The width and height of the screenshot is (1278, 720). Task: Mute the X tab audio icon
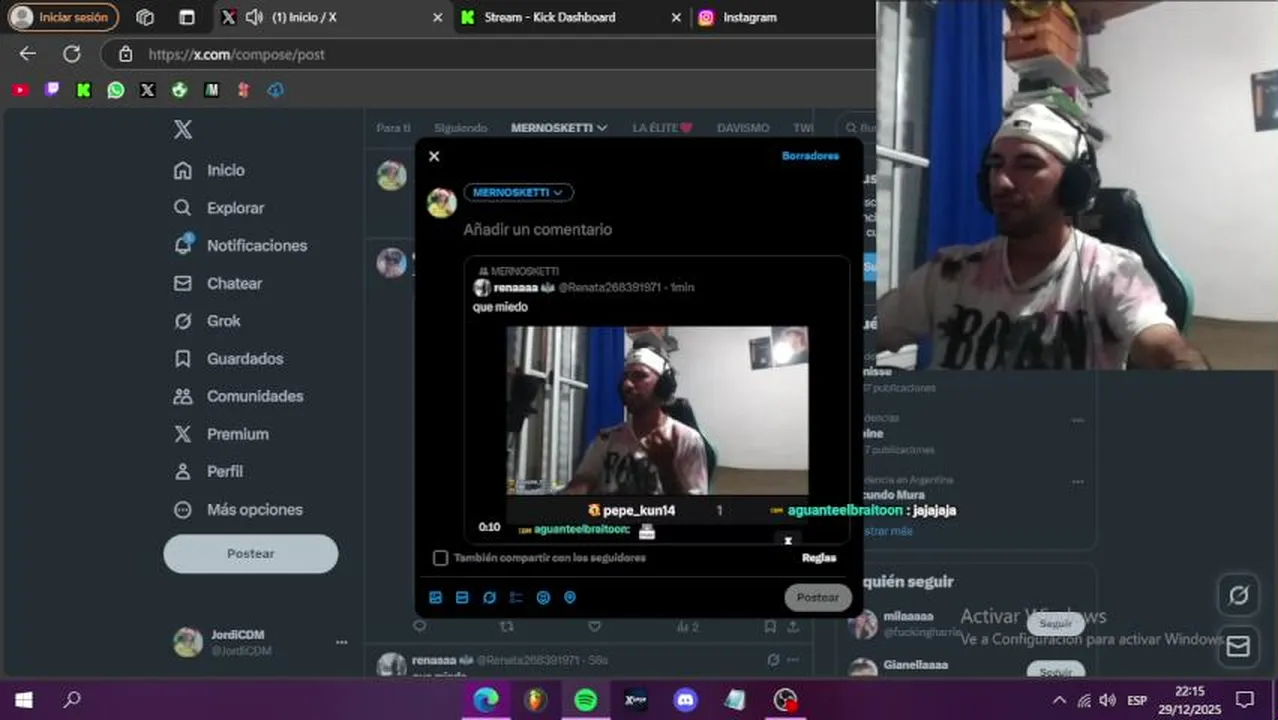[254, 17]
